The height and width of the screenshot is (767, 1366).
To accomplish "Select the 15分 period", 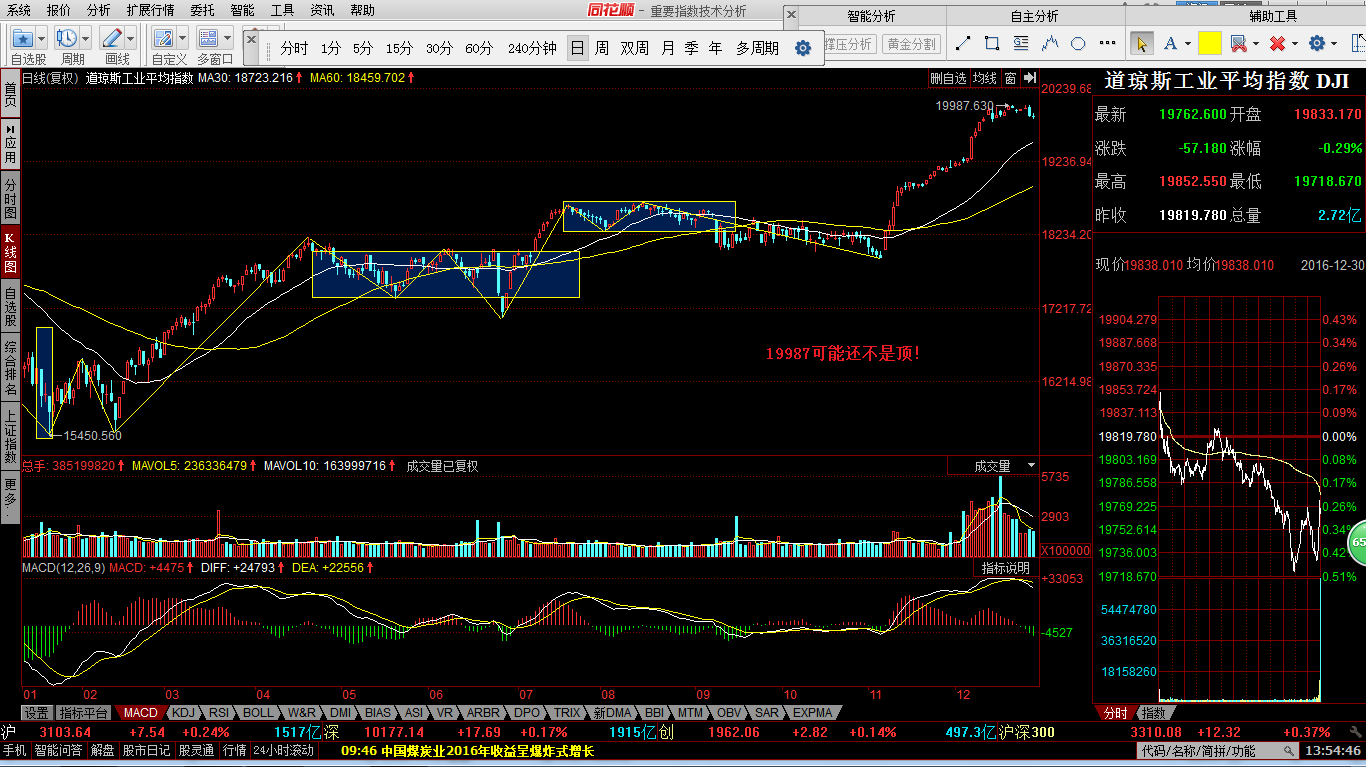I will (399, 48).
